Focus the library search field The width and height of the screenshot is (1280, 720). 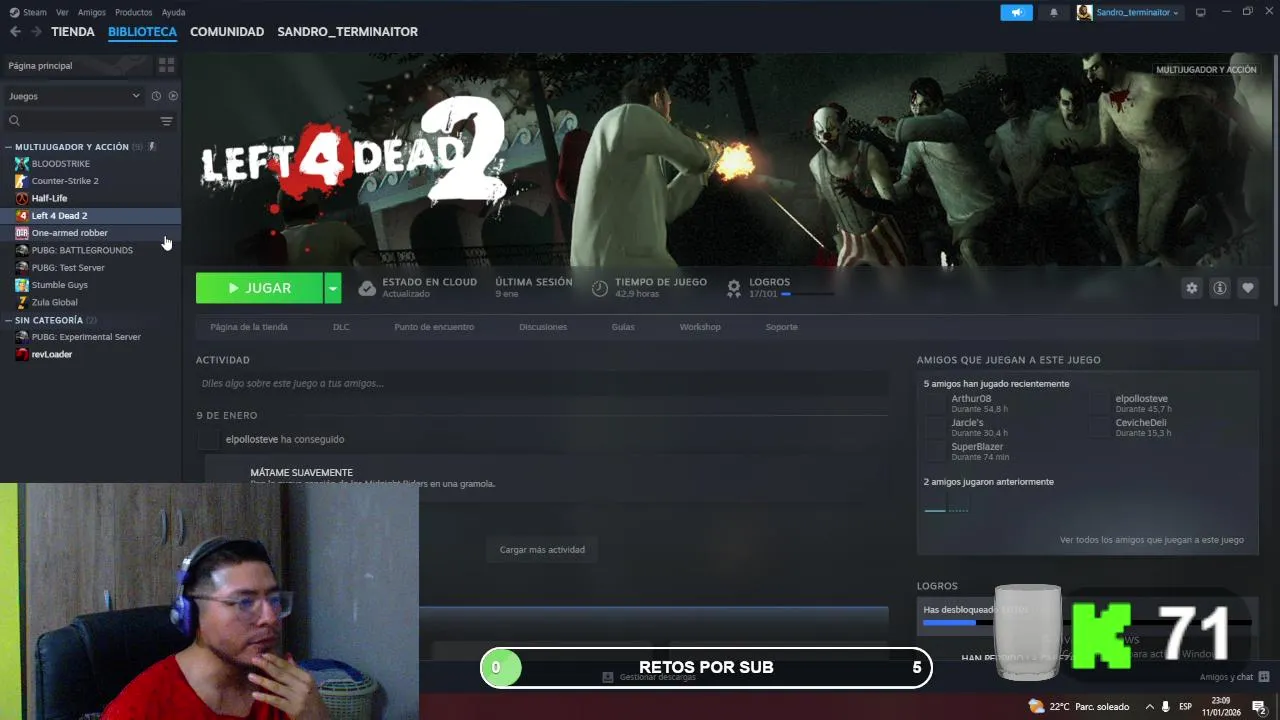point(88,121)
